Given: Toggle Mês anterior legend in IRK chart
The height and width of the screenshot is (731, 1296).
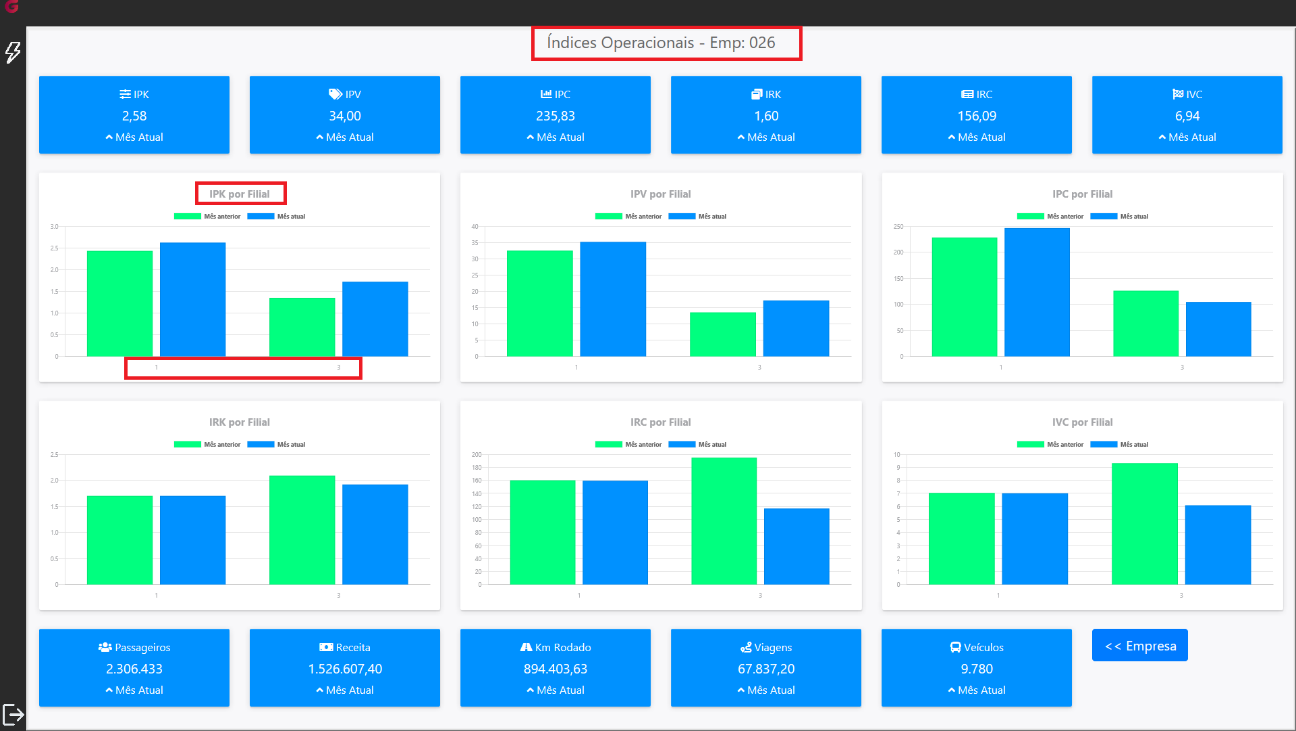Looking at the screenshot, I should 207,444.
